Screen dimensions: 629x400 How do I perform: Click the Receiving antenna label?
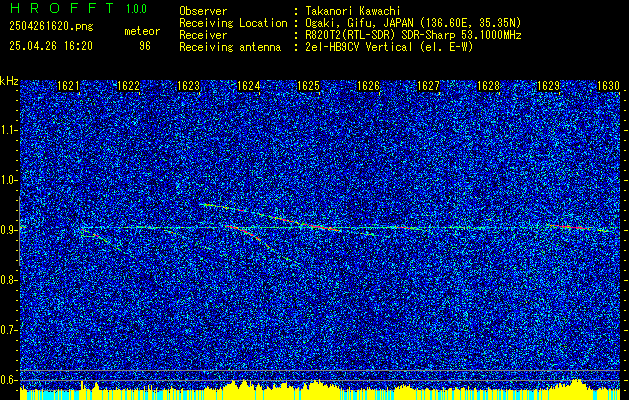[230, 47]
